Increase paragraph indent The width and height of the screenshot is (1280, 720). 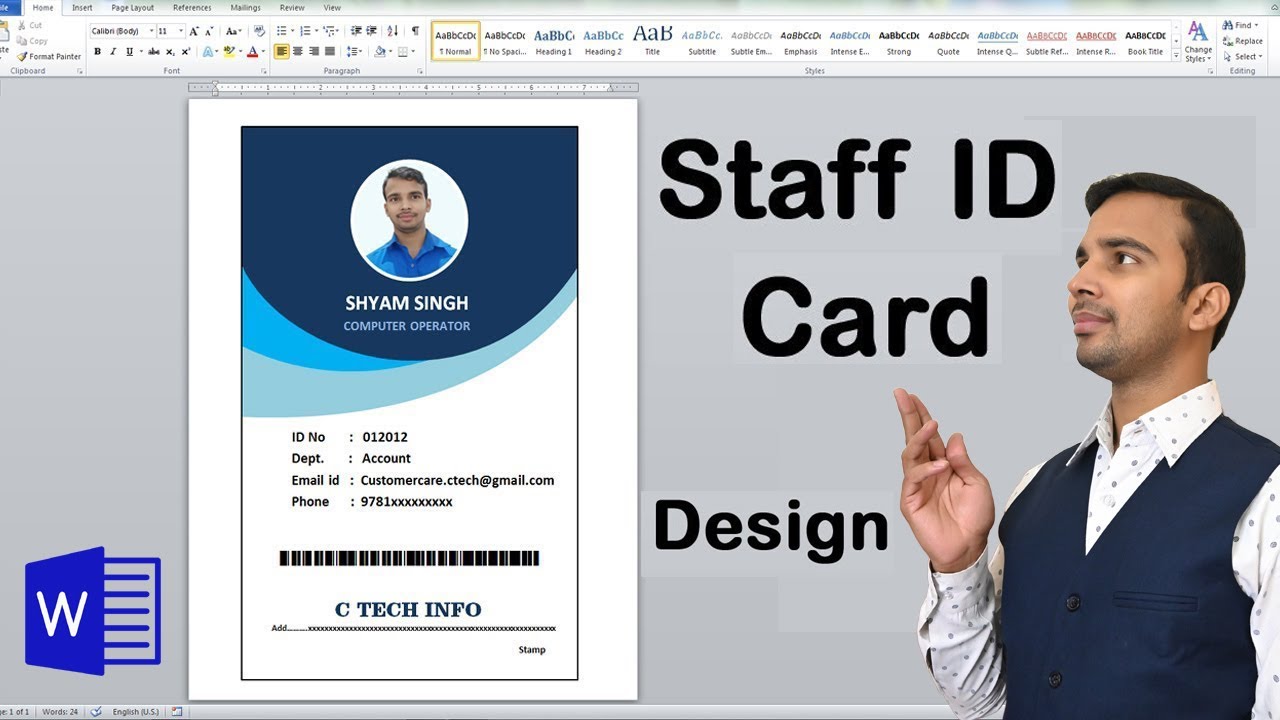pyautogui.click(x=372, y=31)
